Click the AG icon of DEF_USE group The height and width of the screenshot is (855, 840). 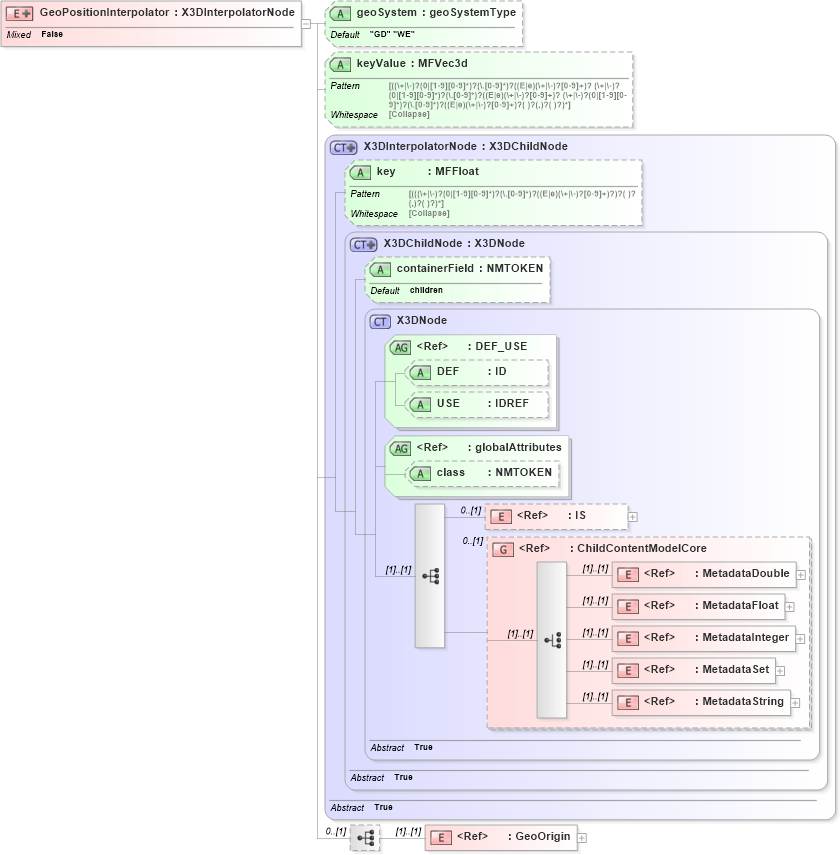[x=401, y=348]
